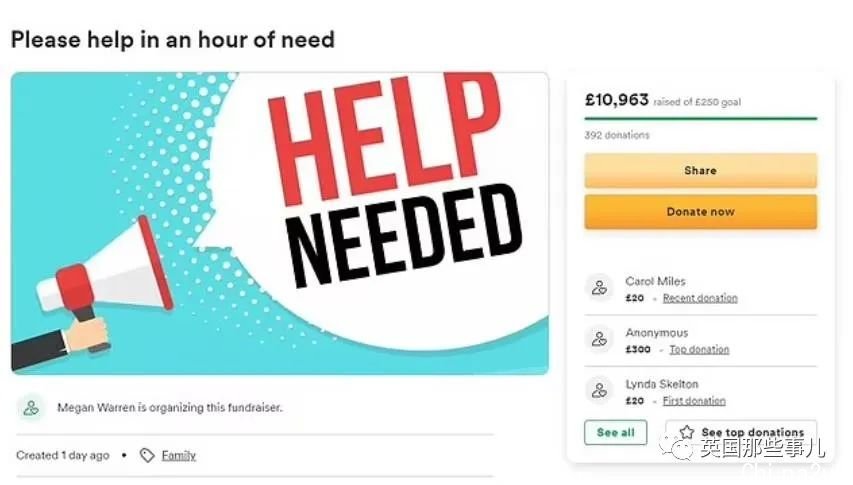The height and width of the screenshot is (485, 853).
Task: Click the tag icon next to Family
Action: [x=147, y=455]
